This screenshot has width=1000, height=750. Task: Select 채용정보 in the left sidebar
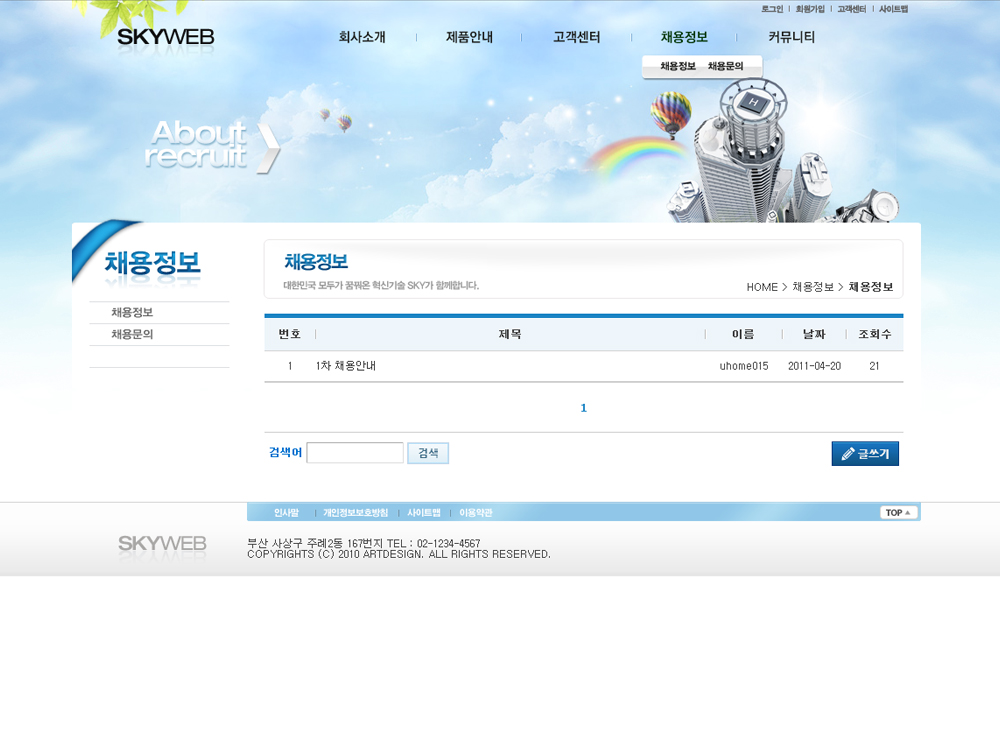(132, 313)
